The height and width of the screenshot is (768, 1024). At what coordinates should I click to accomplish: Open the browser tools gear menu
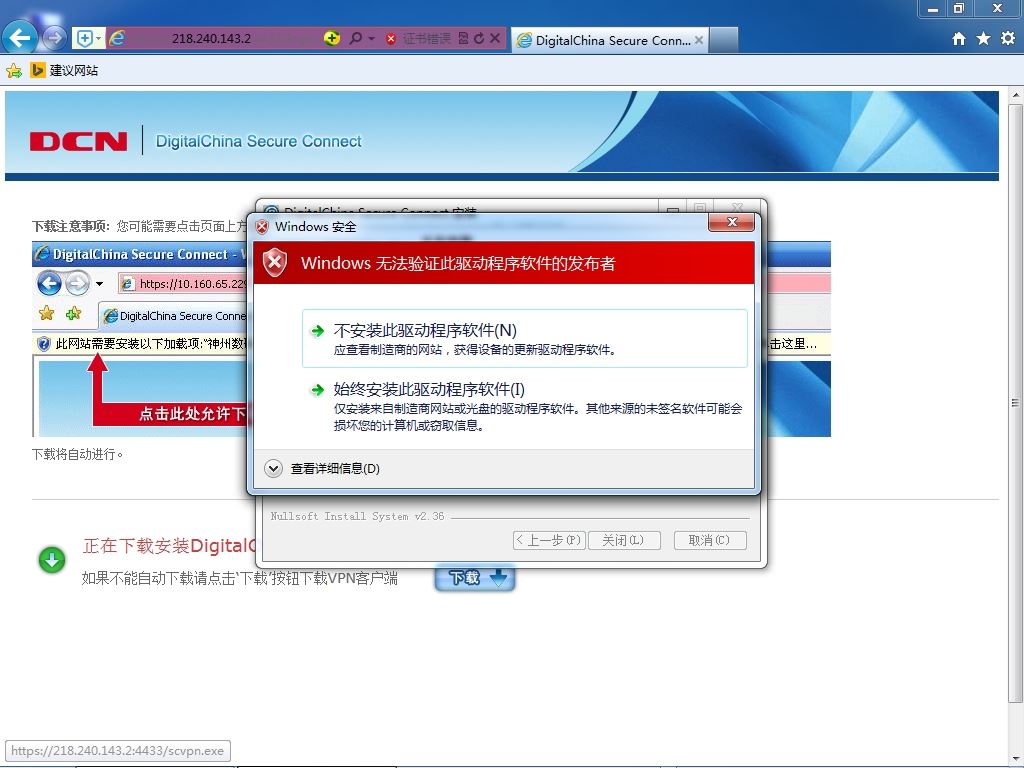click(x=1008, y=39)
